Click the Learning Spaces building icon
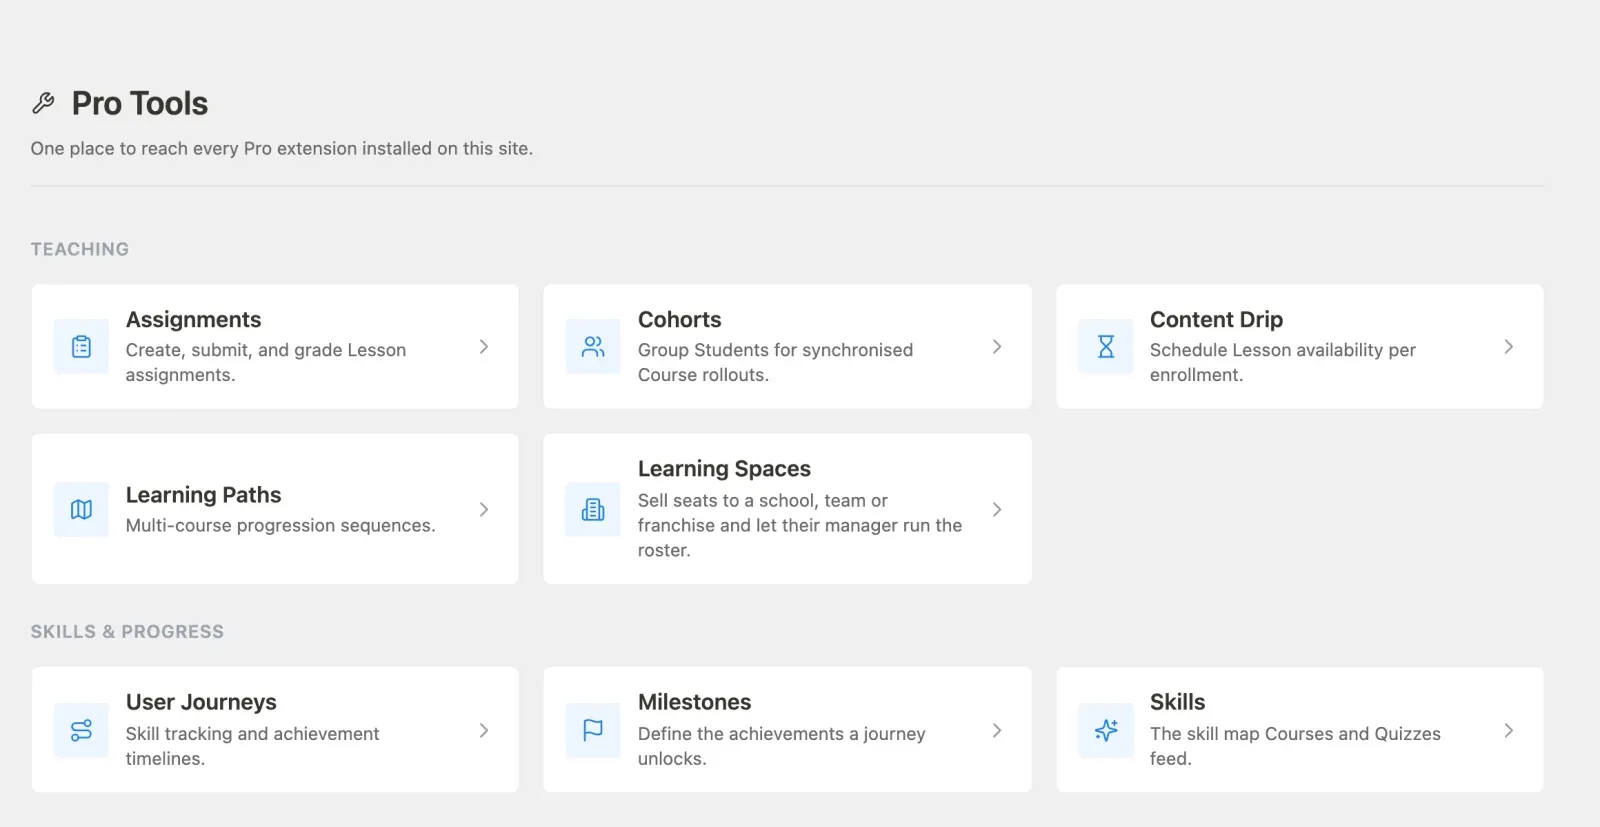 coord(593,510)
